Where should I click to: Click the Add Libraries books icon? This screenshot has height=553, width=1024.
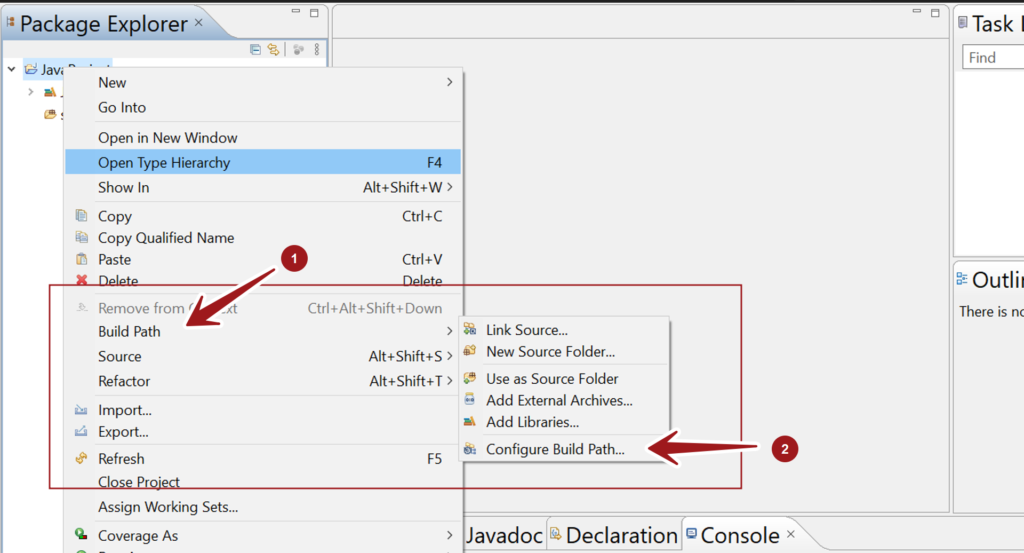click(470, 422)
